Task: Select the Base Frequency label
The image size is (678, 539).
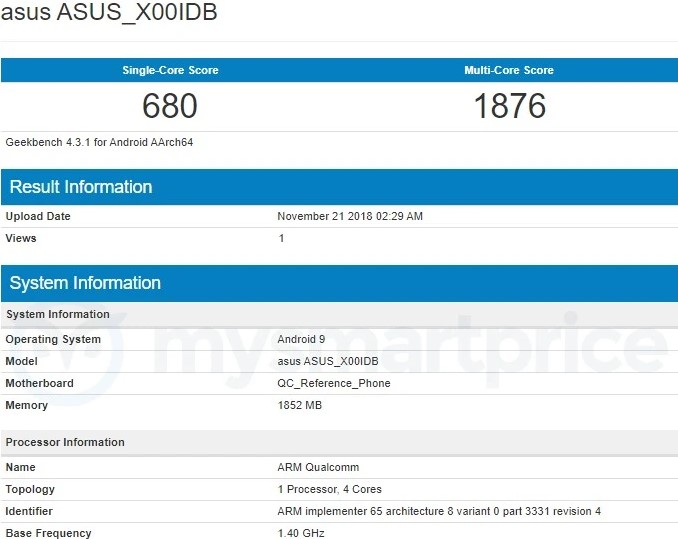Action: (x=48, y=533)
